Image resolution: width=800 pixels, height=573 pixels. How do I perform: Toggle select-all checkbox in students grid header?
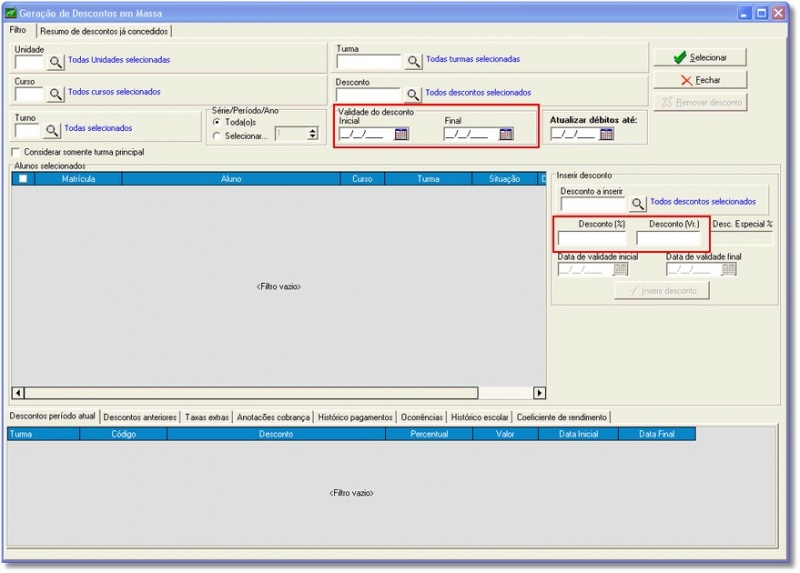(22, 179)
